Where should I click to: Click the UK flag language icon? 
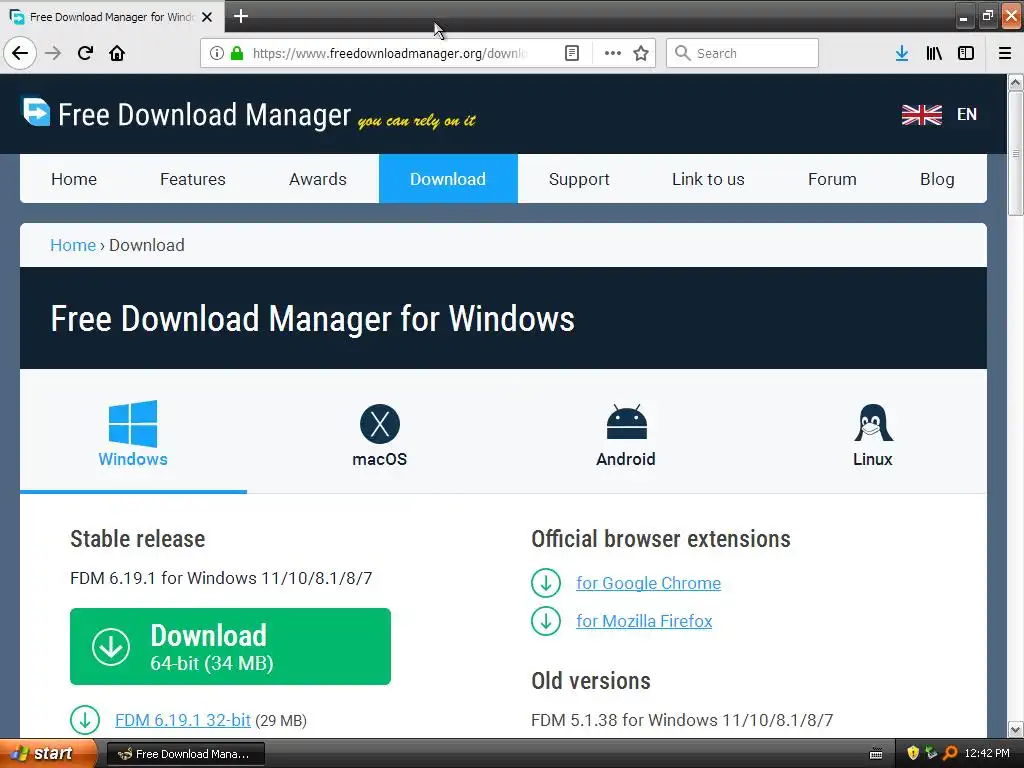(x=921, y=114)
